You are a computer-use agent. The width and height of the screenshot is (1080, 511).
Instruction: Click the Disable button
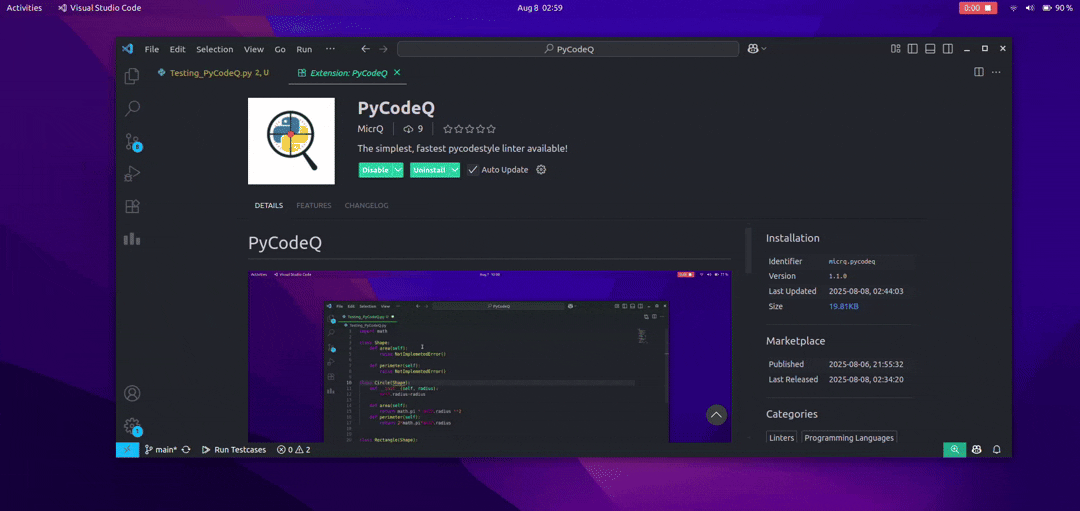[375, 170]
